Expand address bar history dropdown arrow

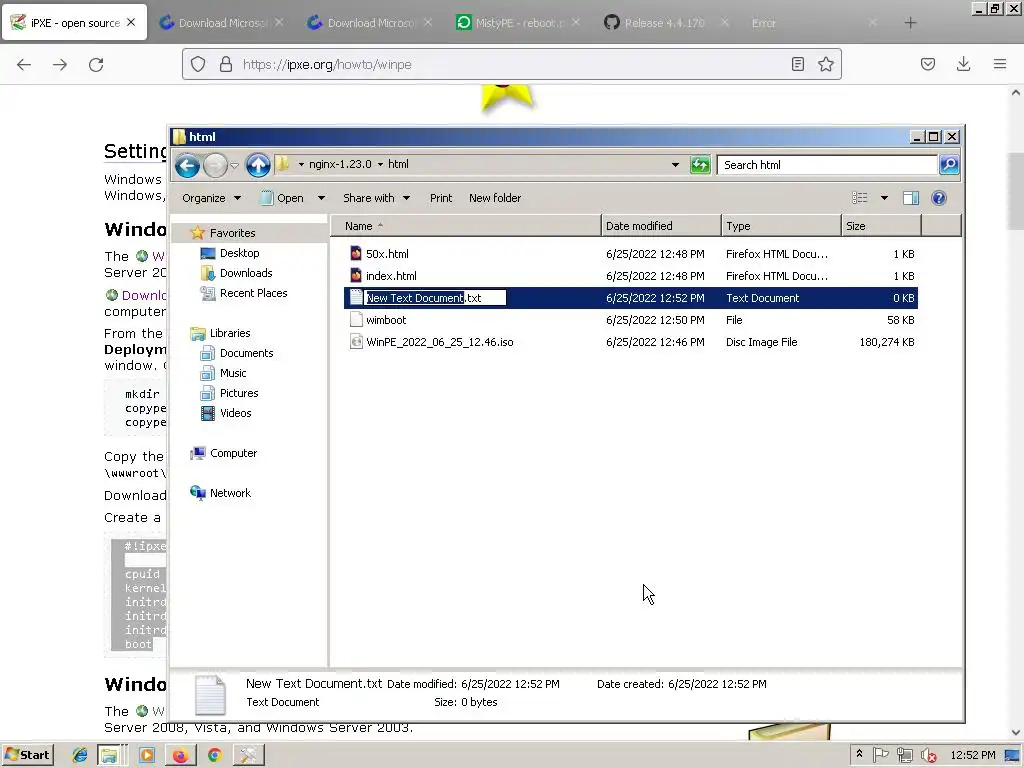(x=675, y=165)
